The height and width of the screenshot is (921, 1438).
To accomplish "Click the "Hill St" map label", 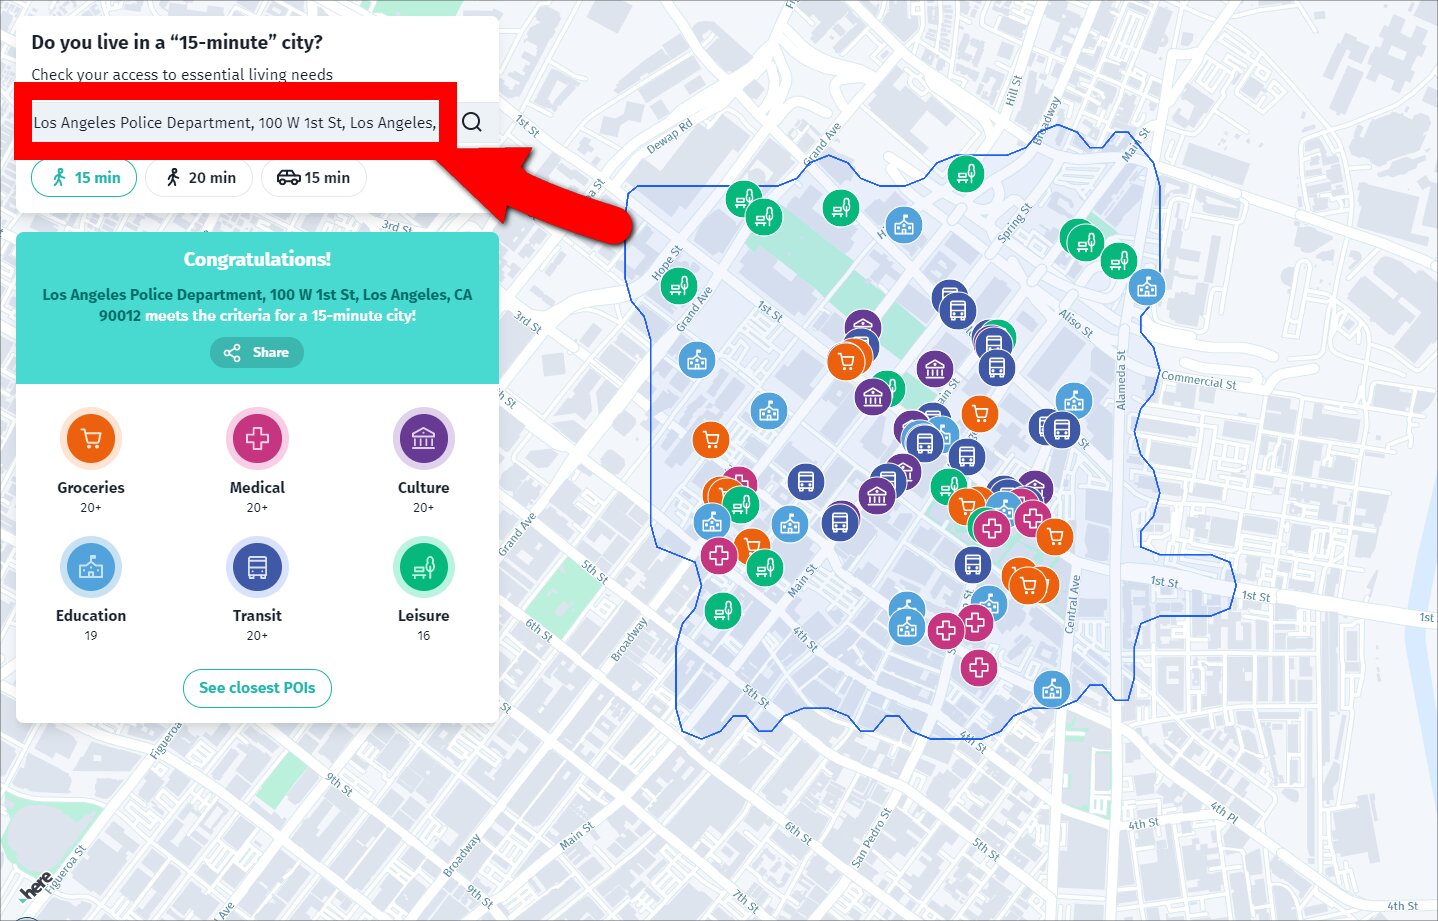I will coord(1014,90).
